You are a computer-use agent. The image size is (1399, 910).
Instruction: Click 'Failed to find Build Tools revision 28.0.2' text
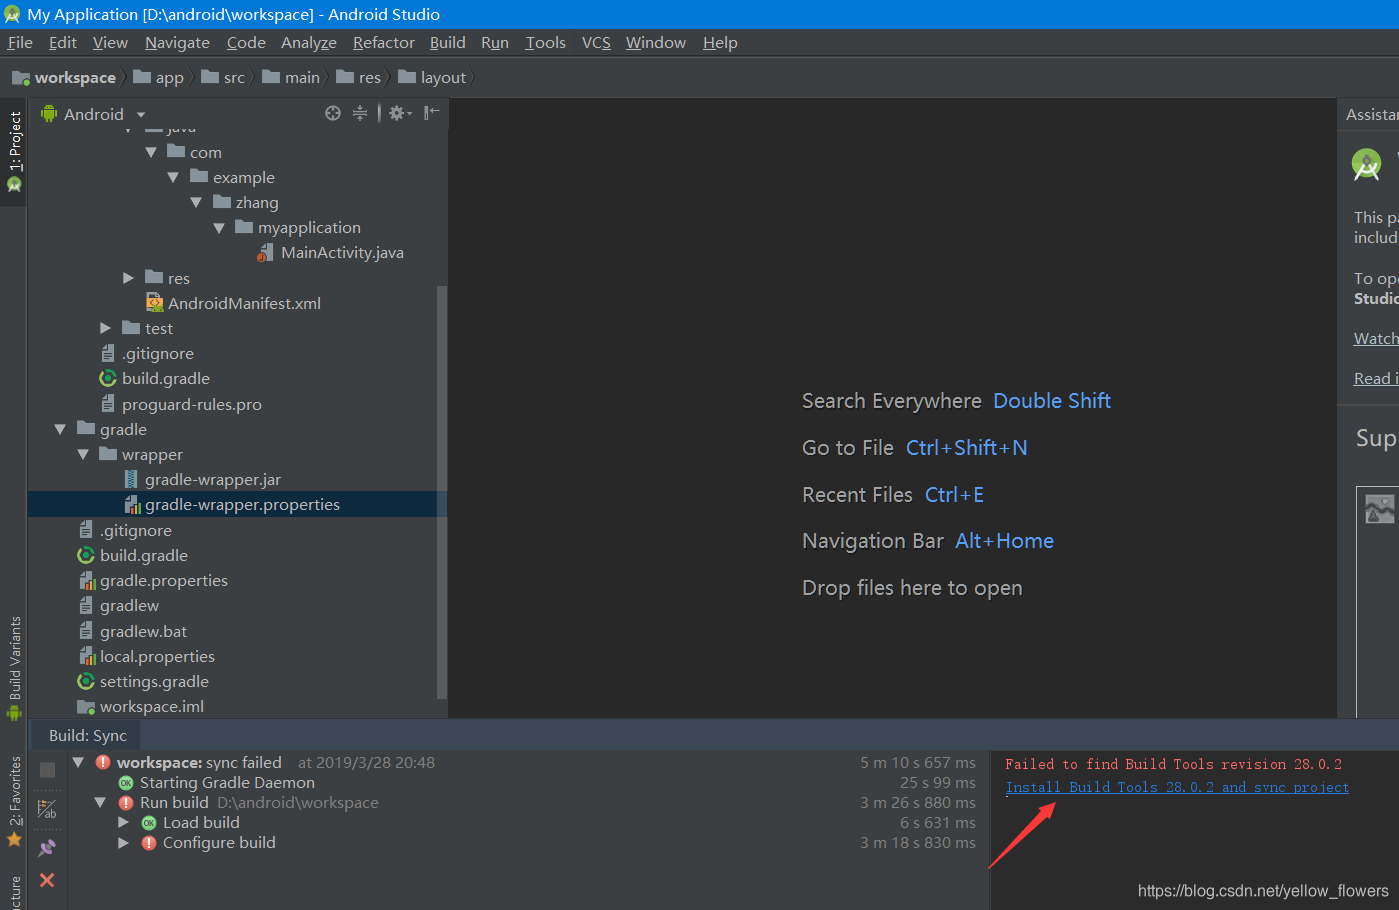click(1174, 764)
